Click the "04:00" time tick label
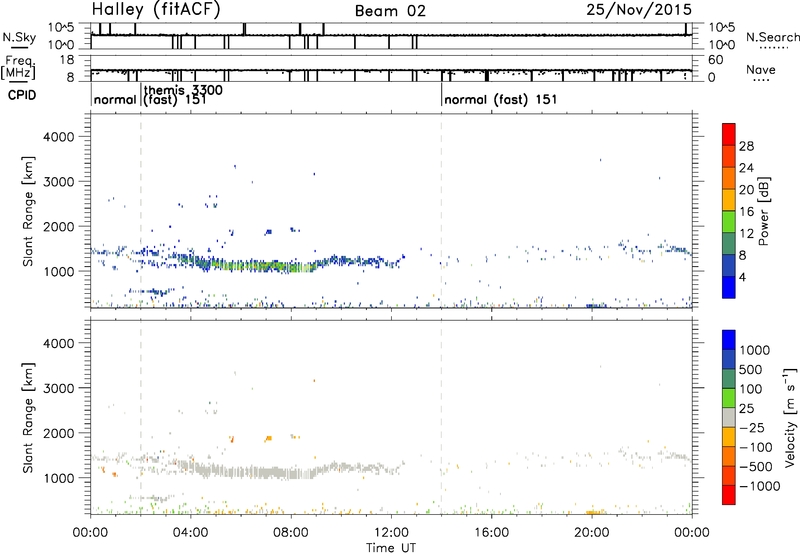The image size is (800, 554). click(190, 533)
